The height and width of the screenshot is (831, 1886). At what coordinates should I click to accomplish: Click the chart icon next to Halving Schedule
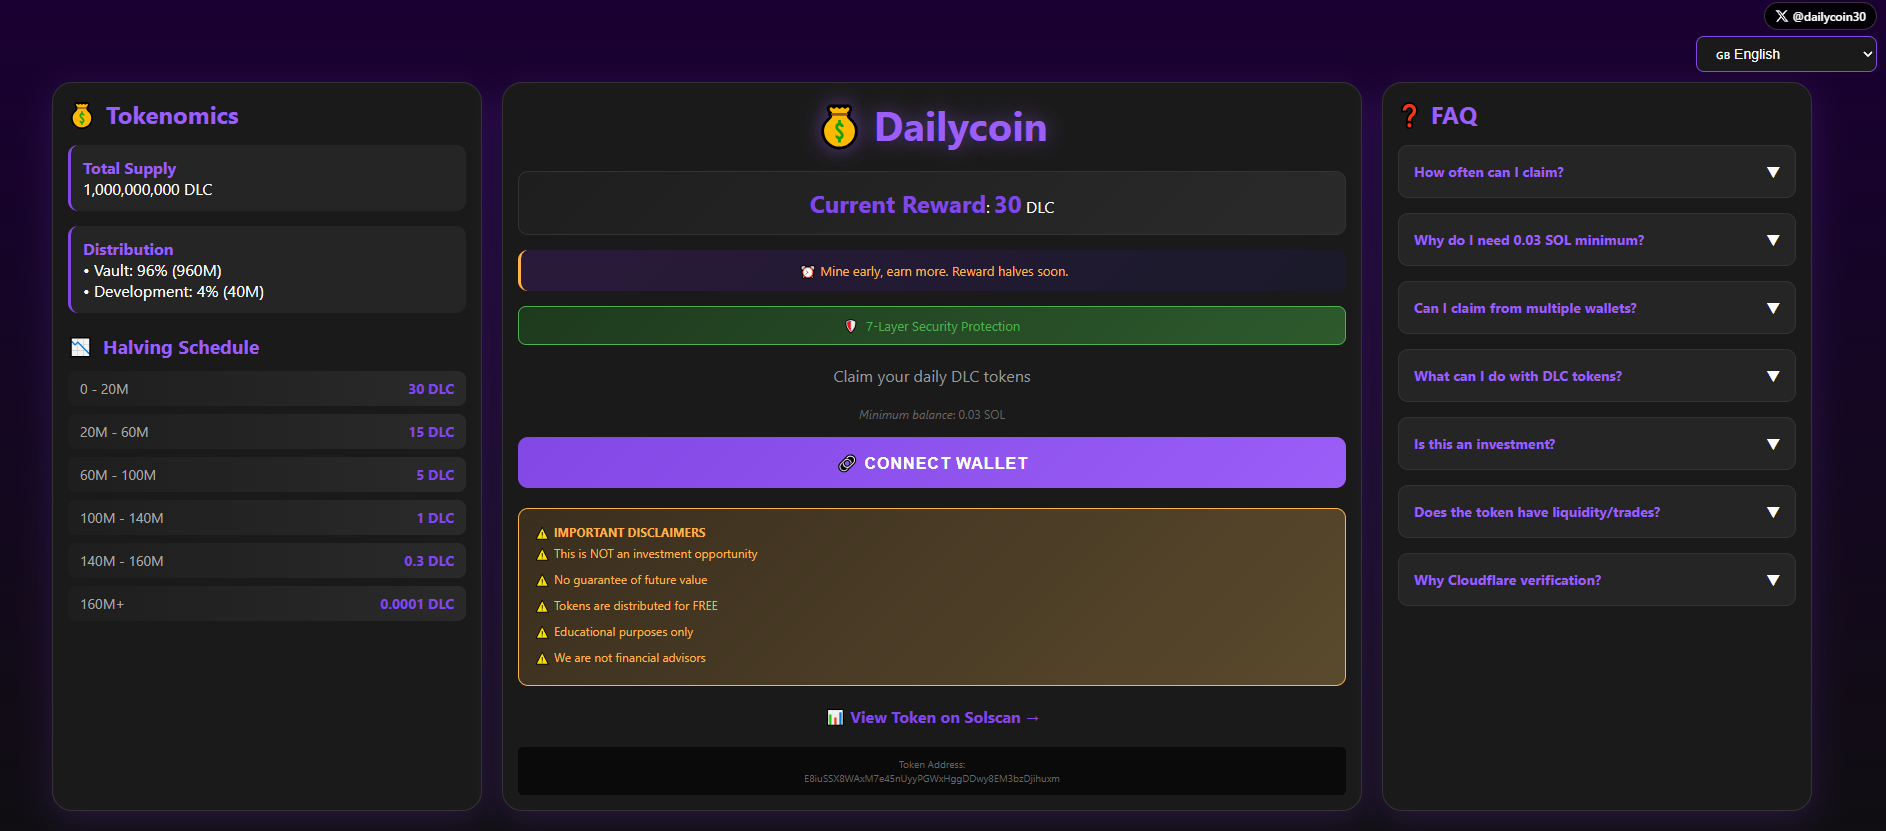pyautogui.click(x=80, y=347)
